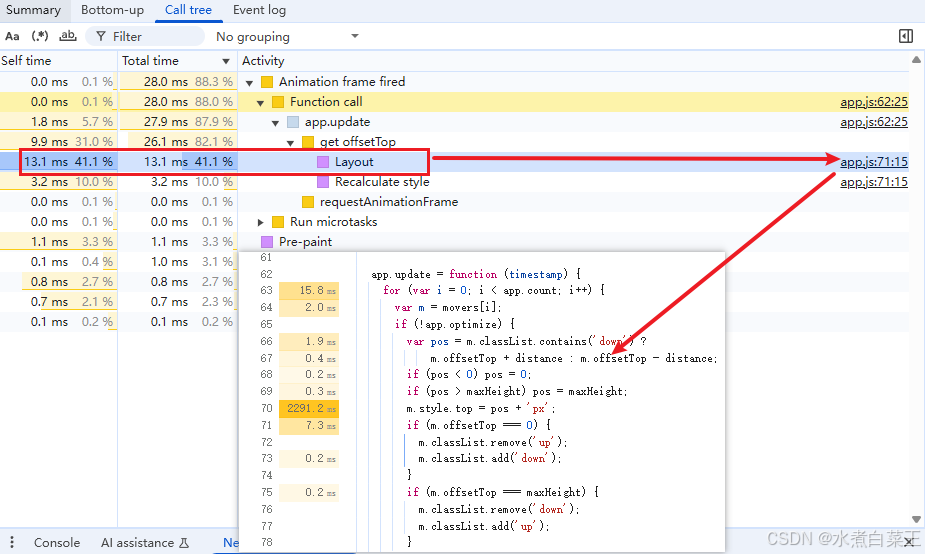Image resolution: width=925 pixels, height=554 pixels.
Task: Click the purple Layout category icon
Action: click(x=323, y=162)
